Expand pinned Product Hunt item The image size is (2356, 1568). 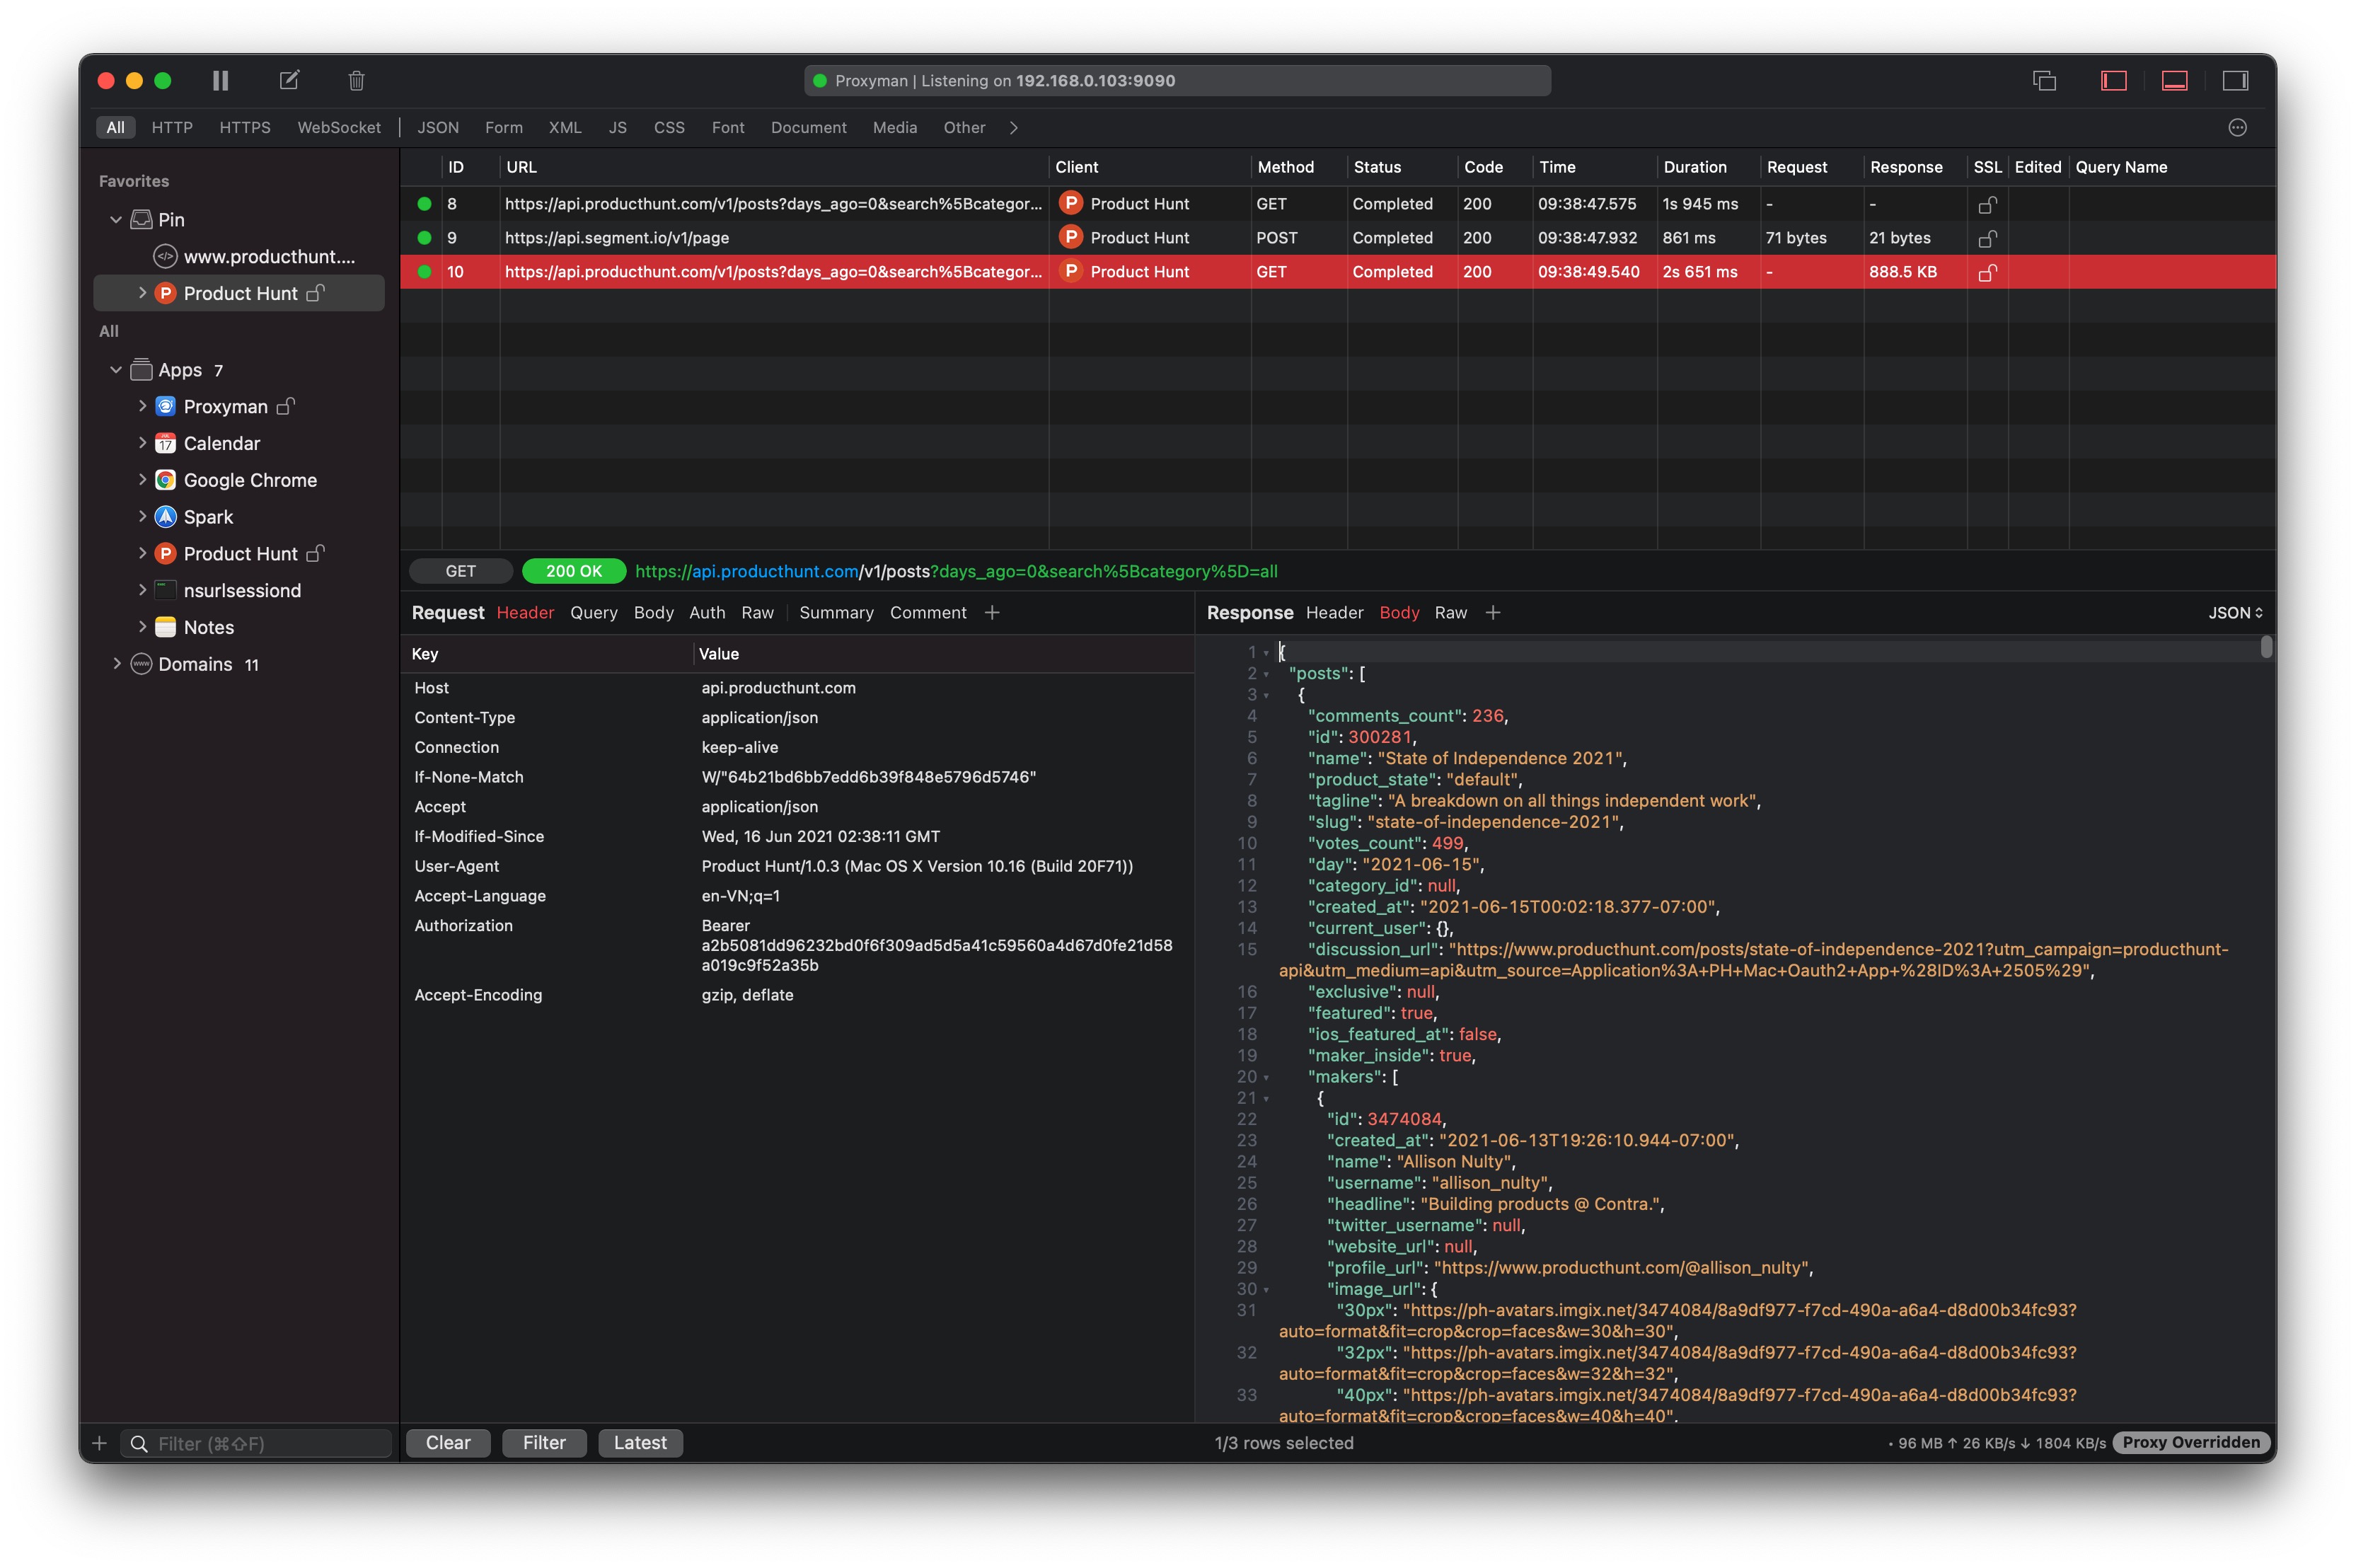click(142, 293)
